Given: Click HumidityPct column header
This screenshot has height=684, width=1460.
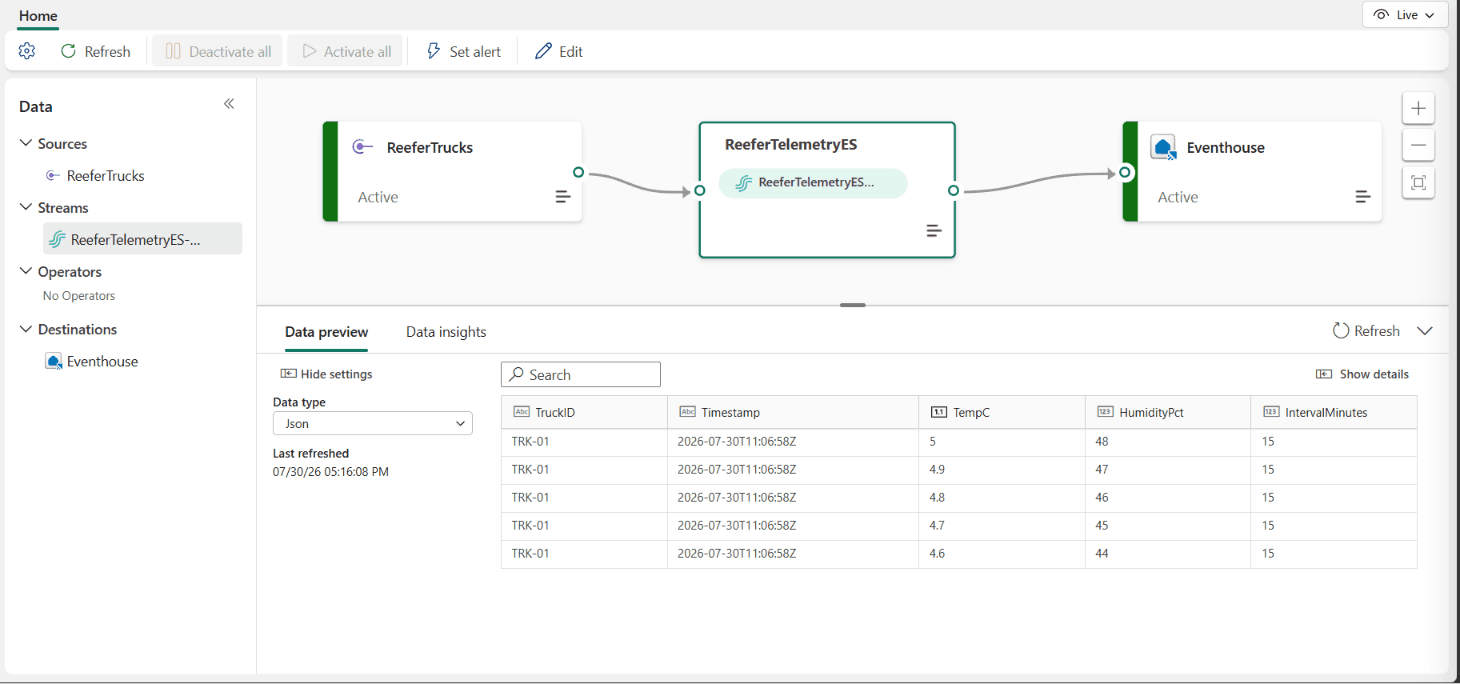Looking at the screenshot, I should 1168,412.
